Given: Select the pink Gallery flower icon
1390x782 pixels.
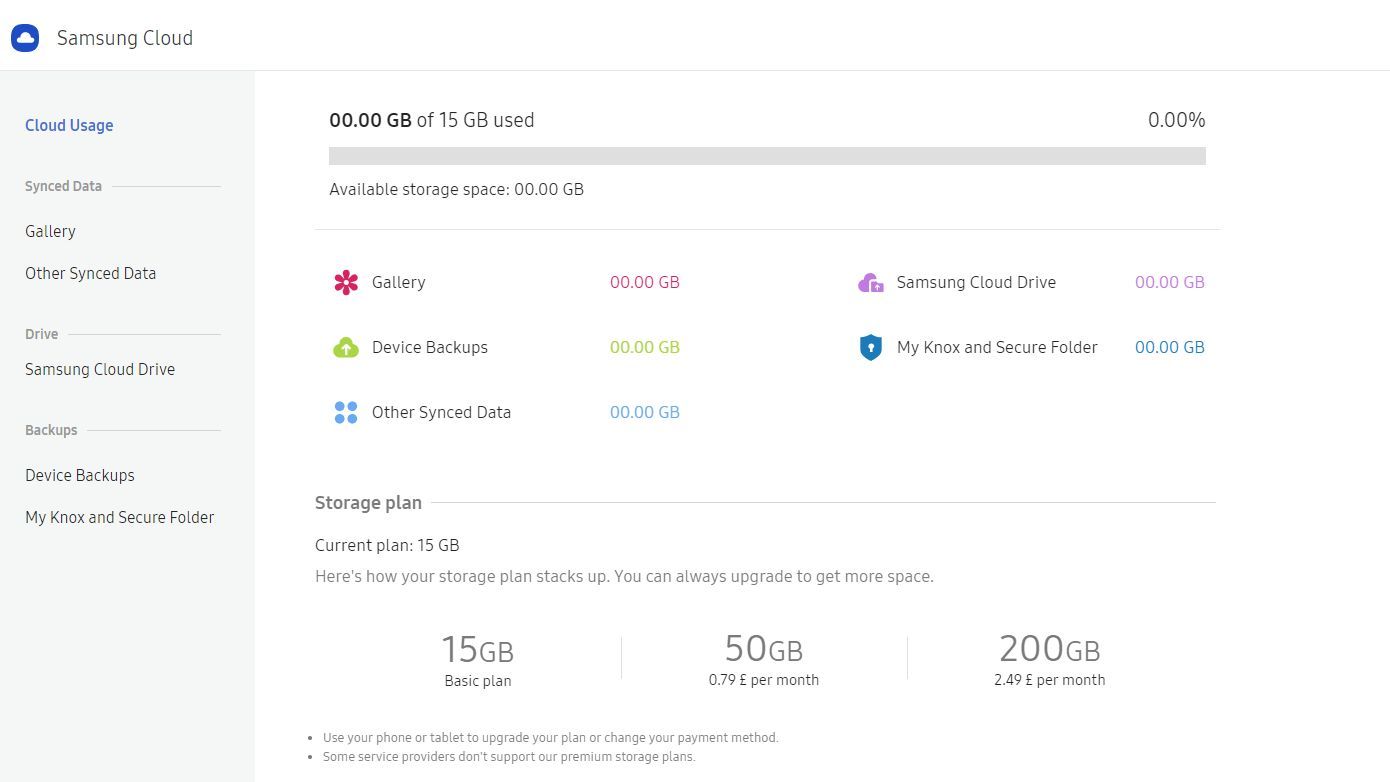Looking at the screenshot, I should [345, 282].
